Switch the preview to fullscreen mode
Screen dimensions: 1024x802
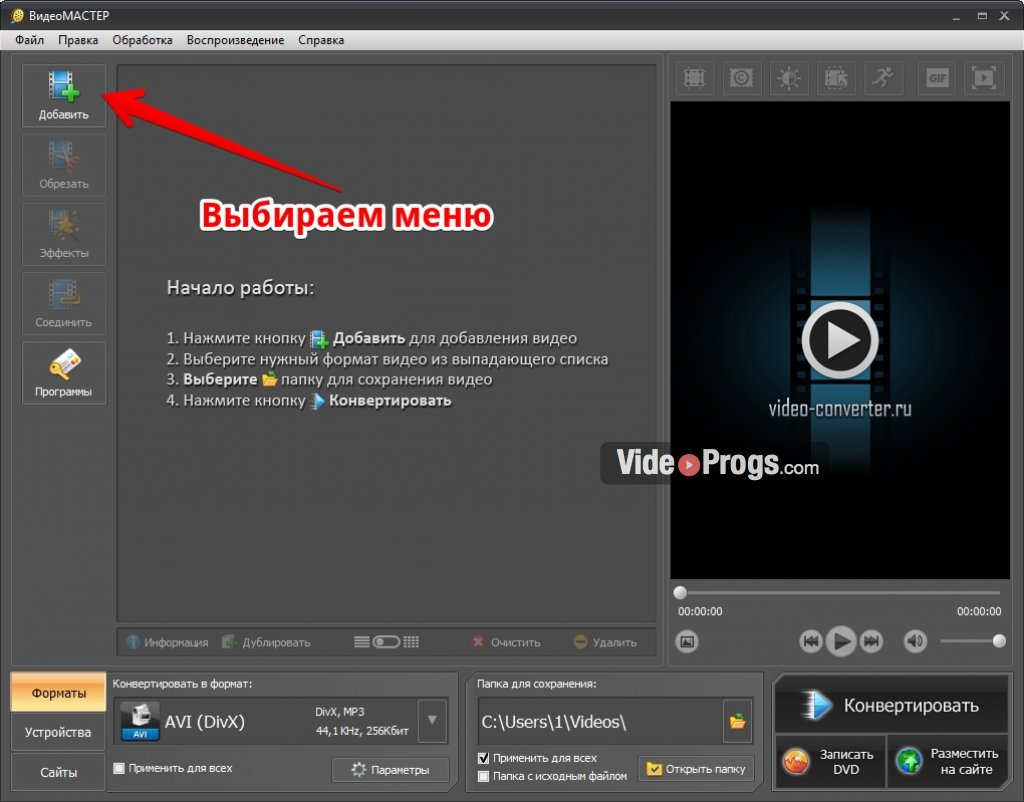point(984,78)
